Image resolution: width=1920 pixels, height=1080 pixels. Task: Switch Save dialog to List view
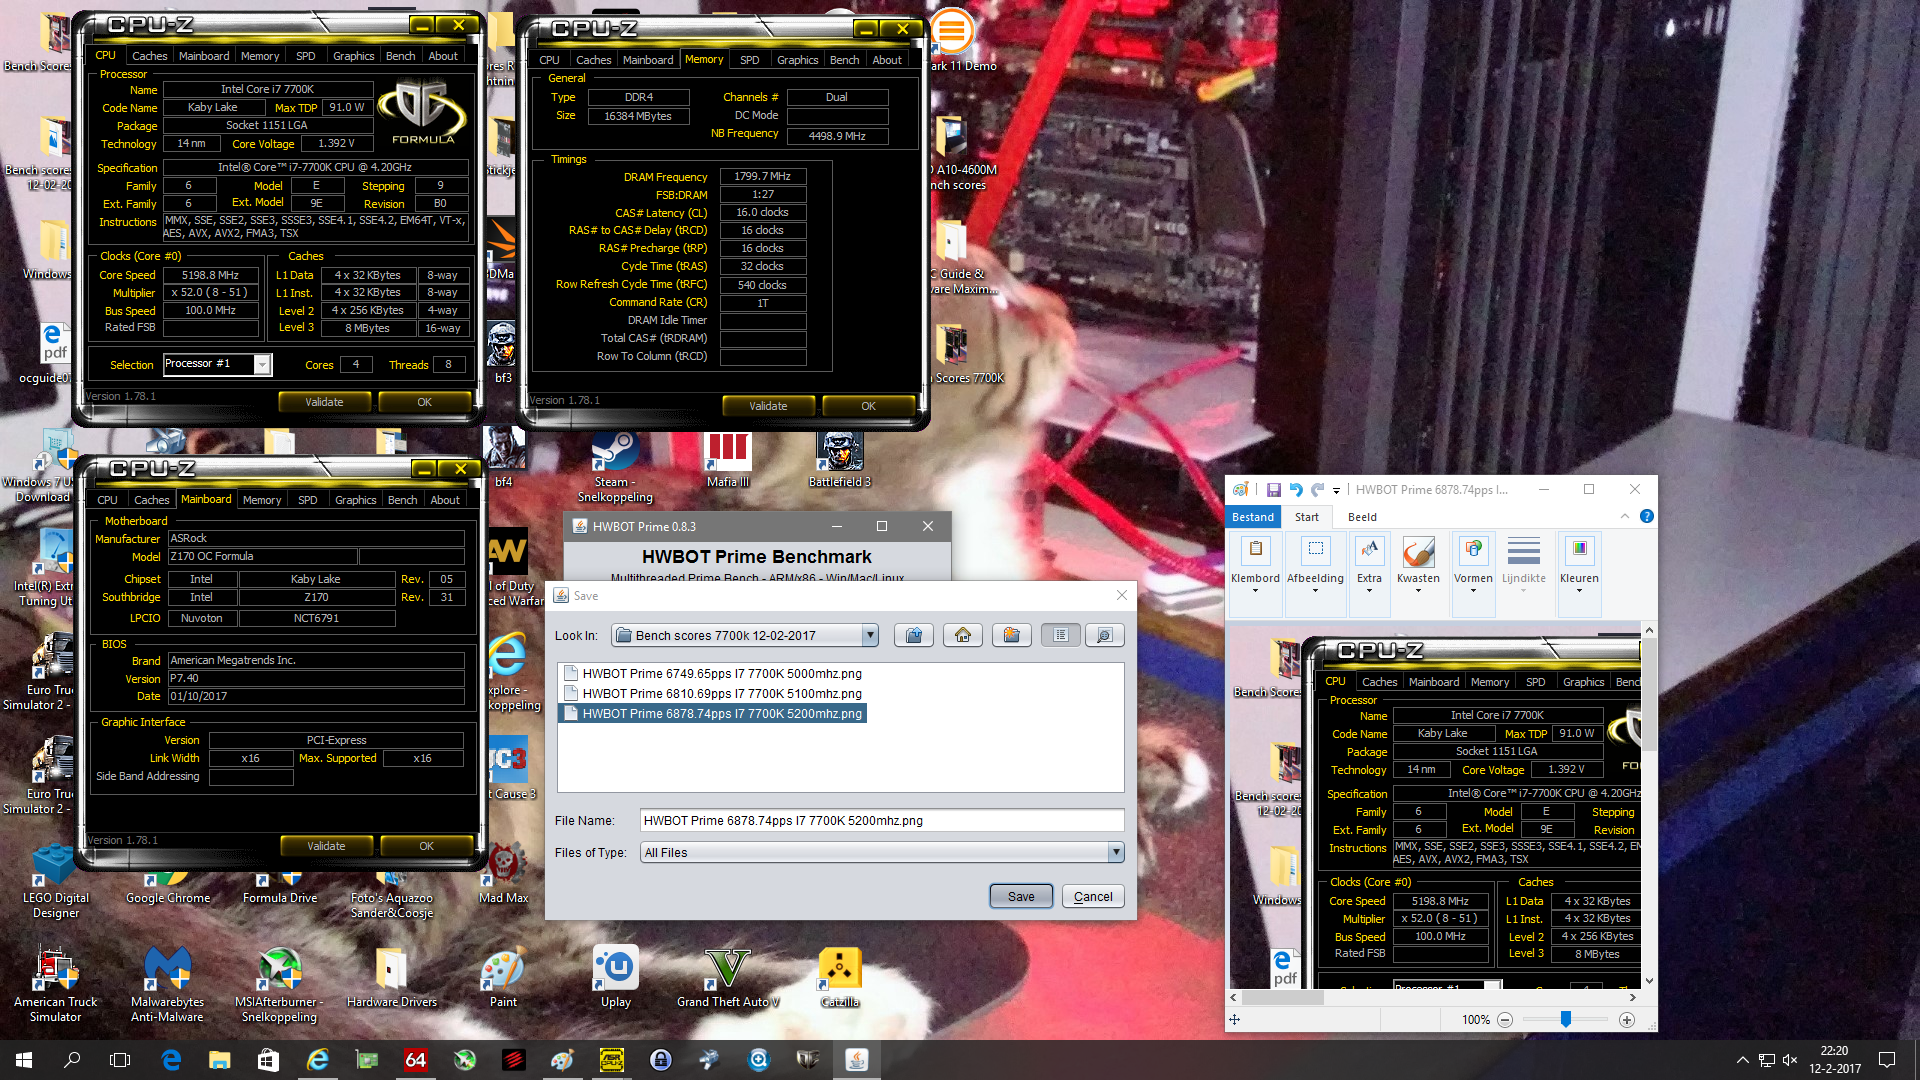[x=1061, y=635]
